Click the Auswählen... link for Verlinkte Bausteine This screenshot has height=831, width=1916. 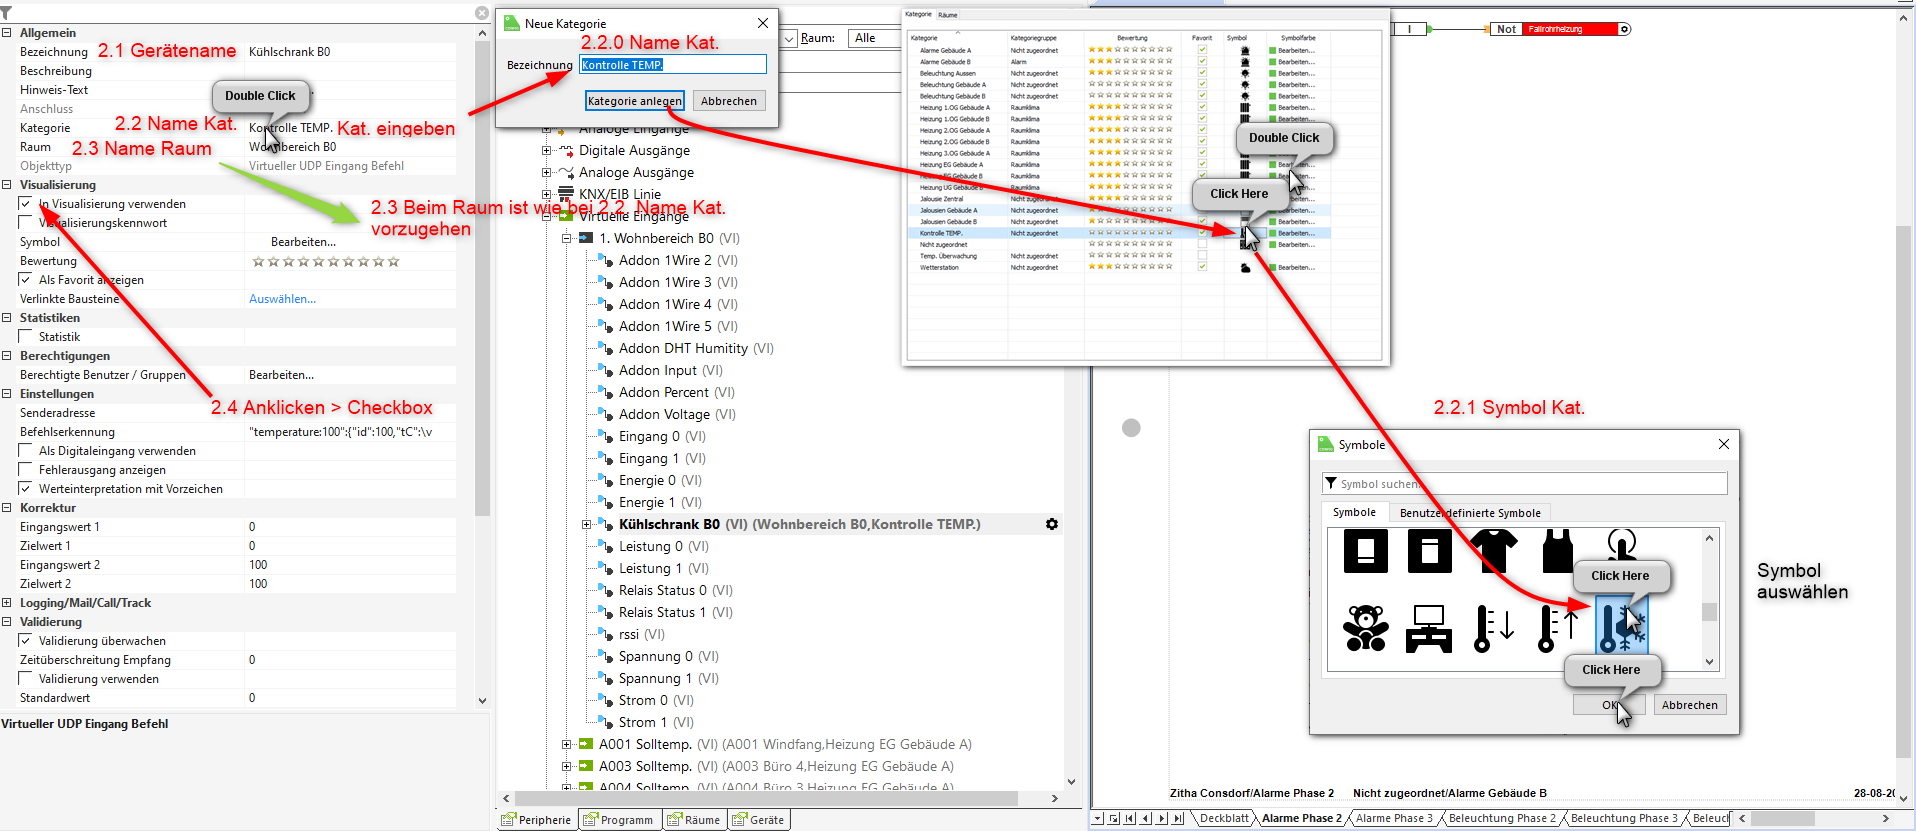[282, 299]
